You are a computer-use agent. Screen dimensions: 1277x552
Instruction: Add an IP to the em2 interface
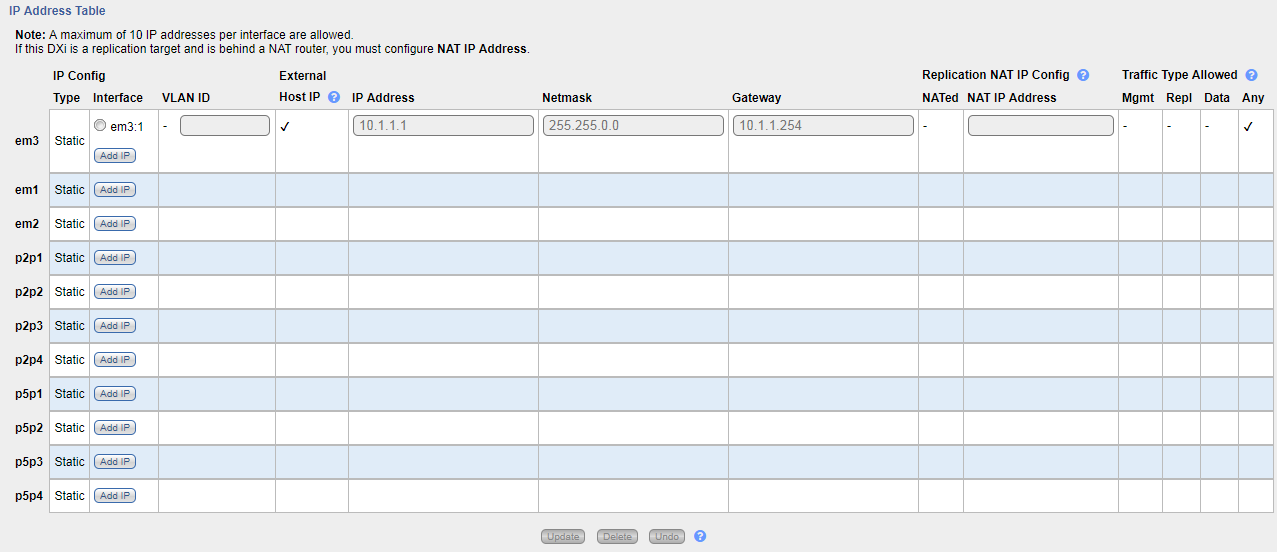pos(115,224)
